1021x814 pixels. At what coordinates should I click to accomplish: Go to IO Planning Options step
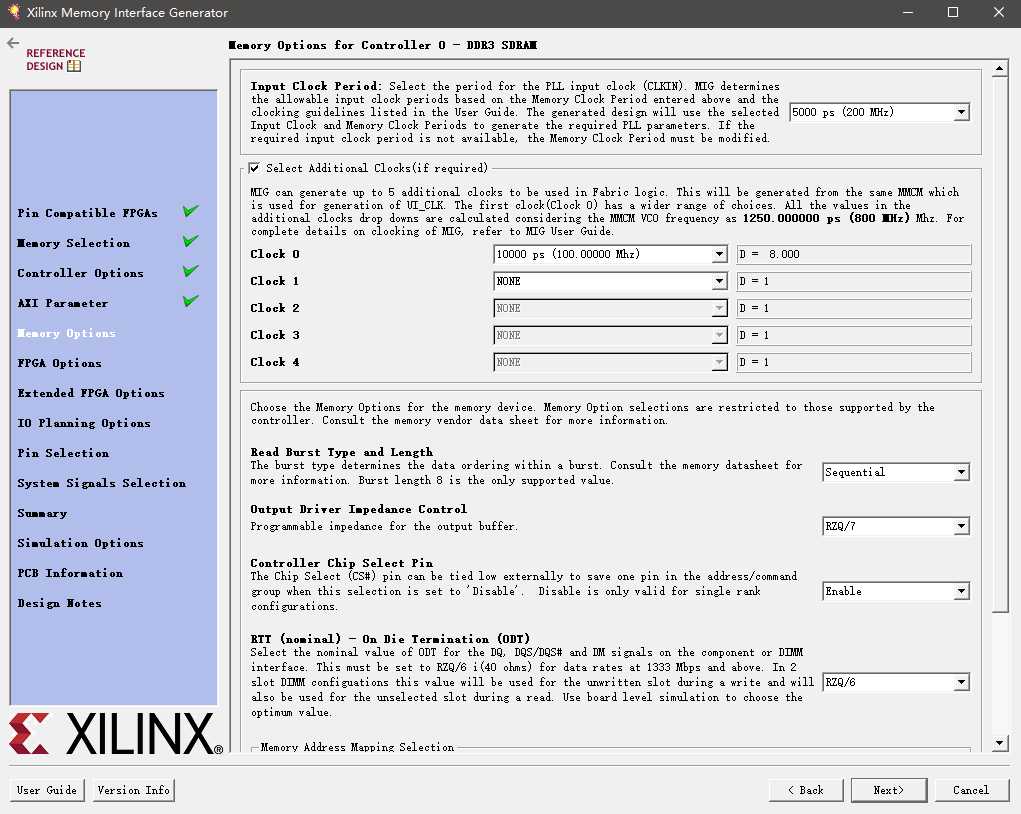click(84, 423)
